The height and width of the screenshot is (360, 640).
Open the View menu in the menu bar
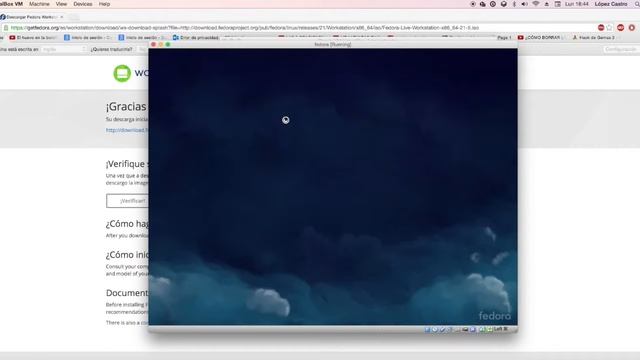click(61, 4)
